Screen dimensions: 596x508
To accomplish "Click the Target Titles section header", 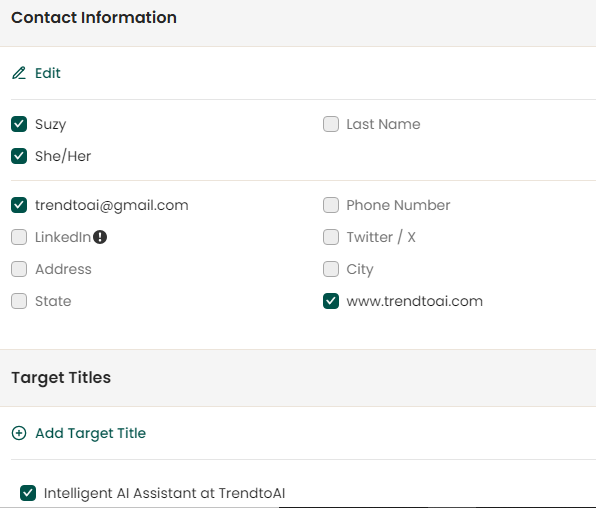I will (x=61, y=378).
